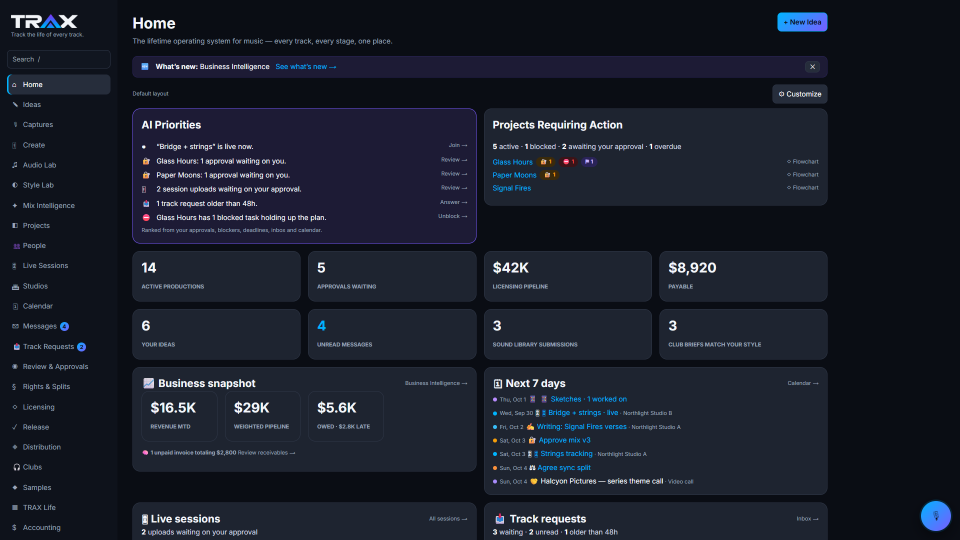Click the Customize button
Viewport: 960px width, 540px height.
800,94
